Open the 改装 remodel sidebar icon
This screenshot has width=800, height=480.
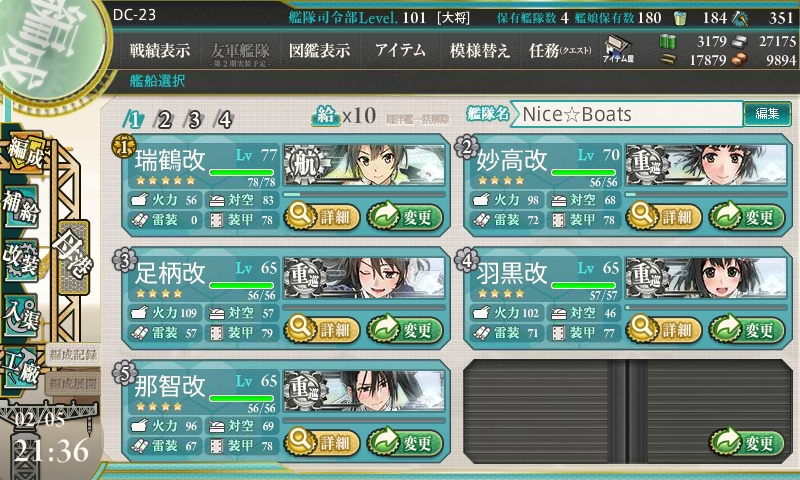(21, 260)
